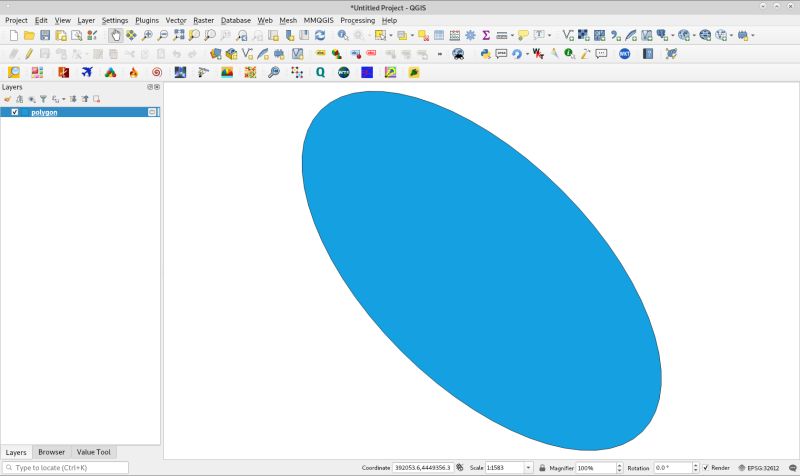Toggle polygon layer visibility checkbox
The width and height of the screenshot is (800, 476).
[15, 112]
